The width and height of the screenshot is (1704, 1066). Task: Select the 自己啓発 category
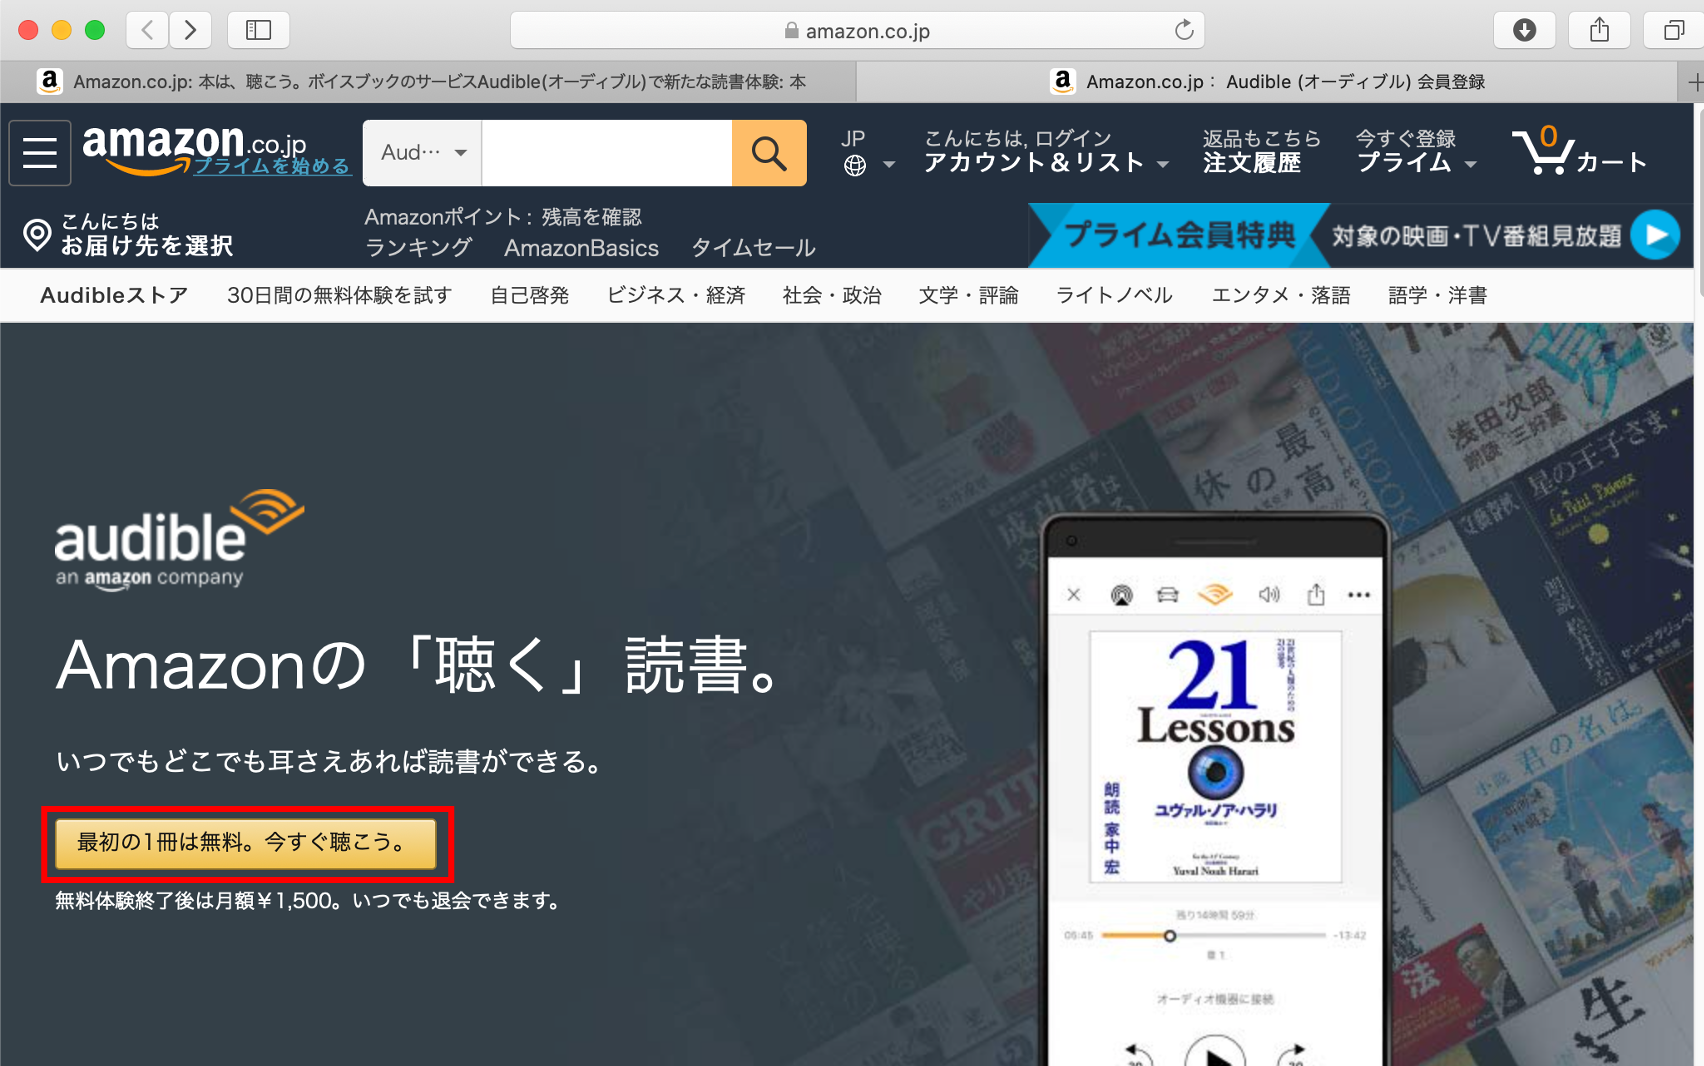(x=529, y=295)
